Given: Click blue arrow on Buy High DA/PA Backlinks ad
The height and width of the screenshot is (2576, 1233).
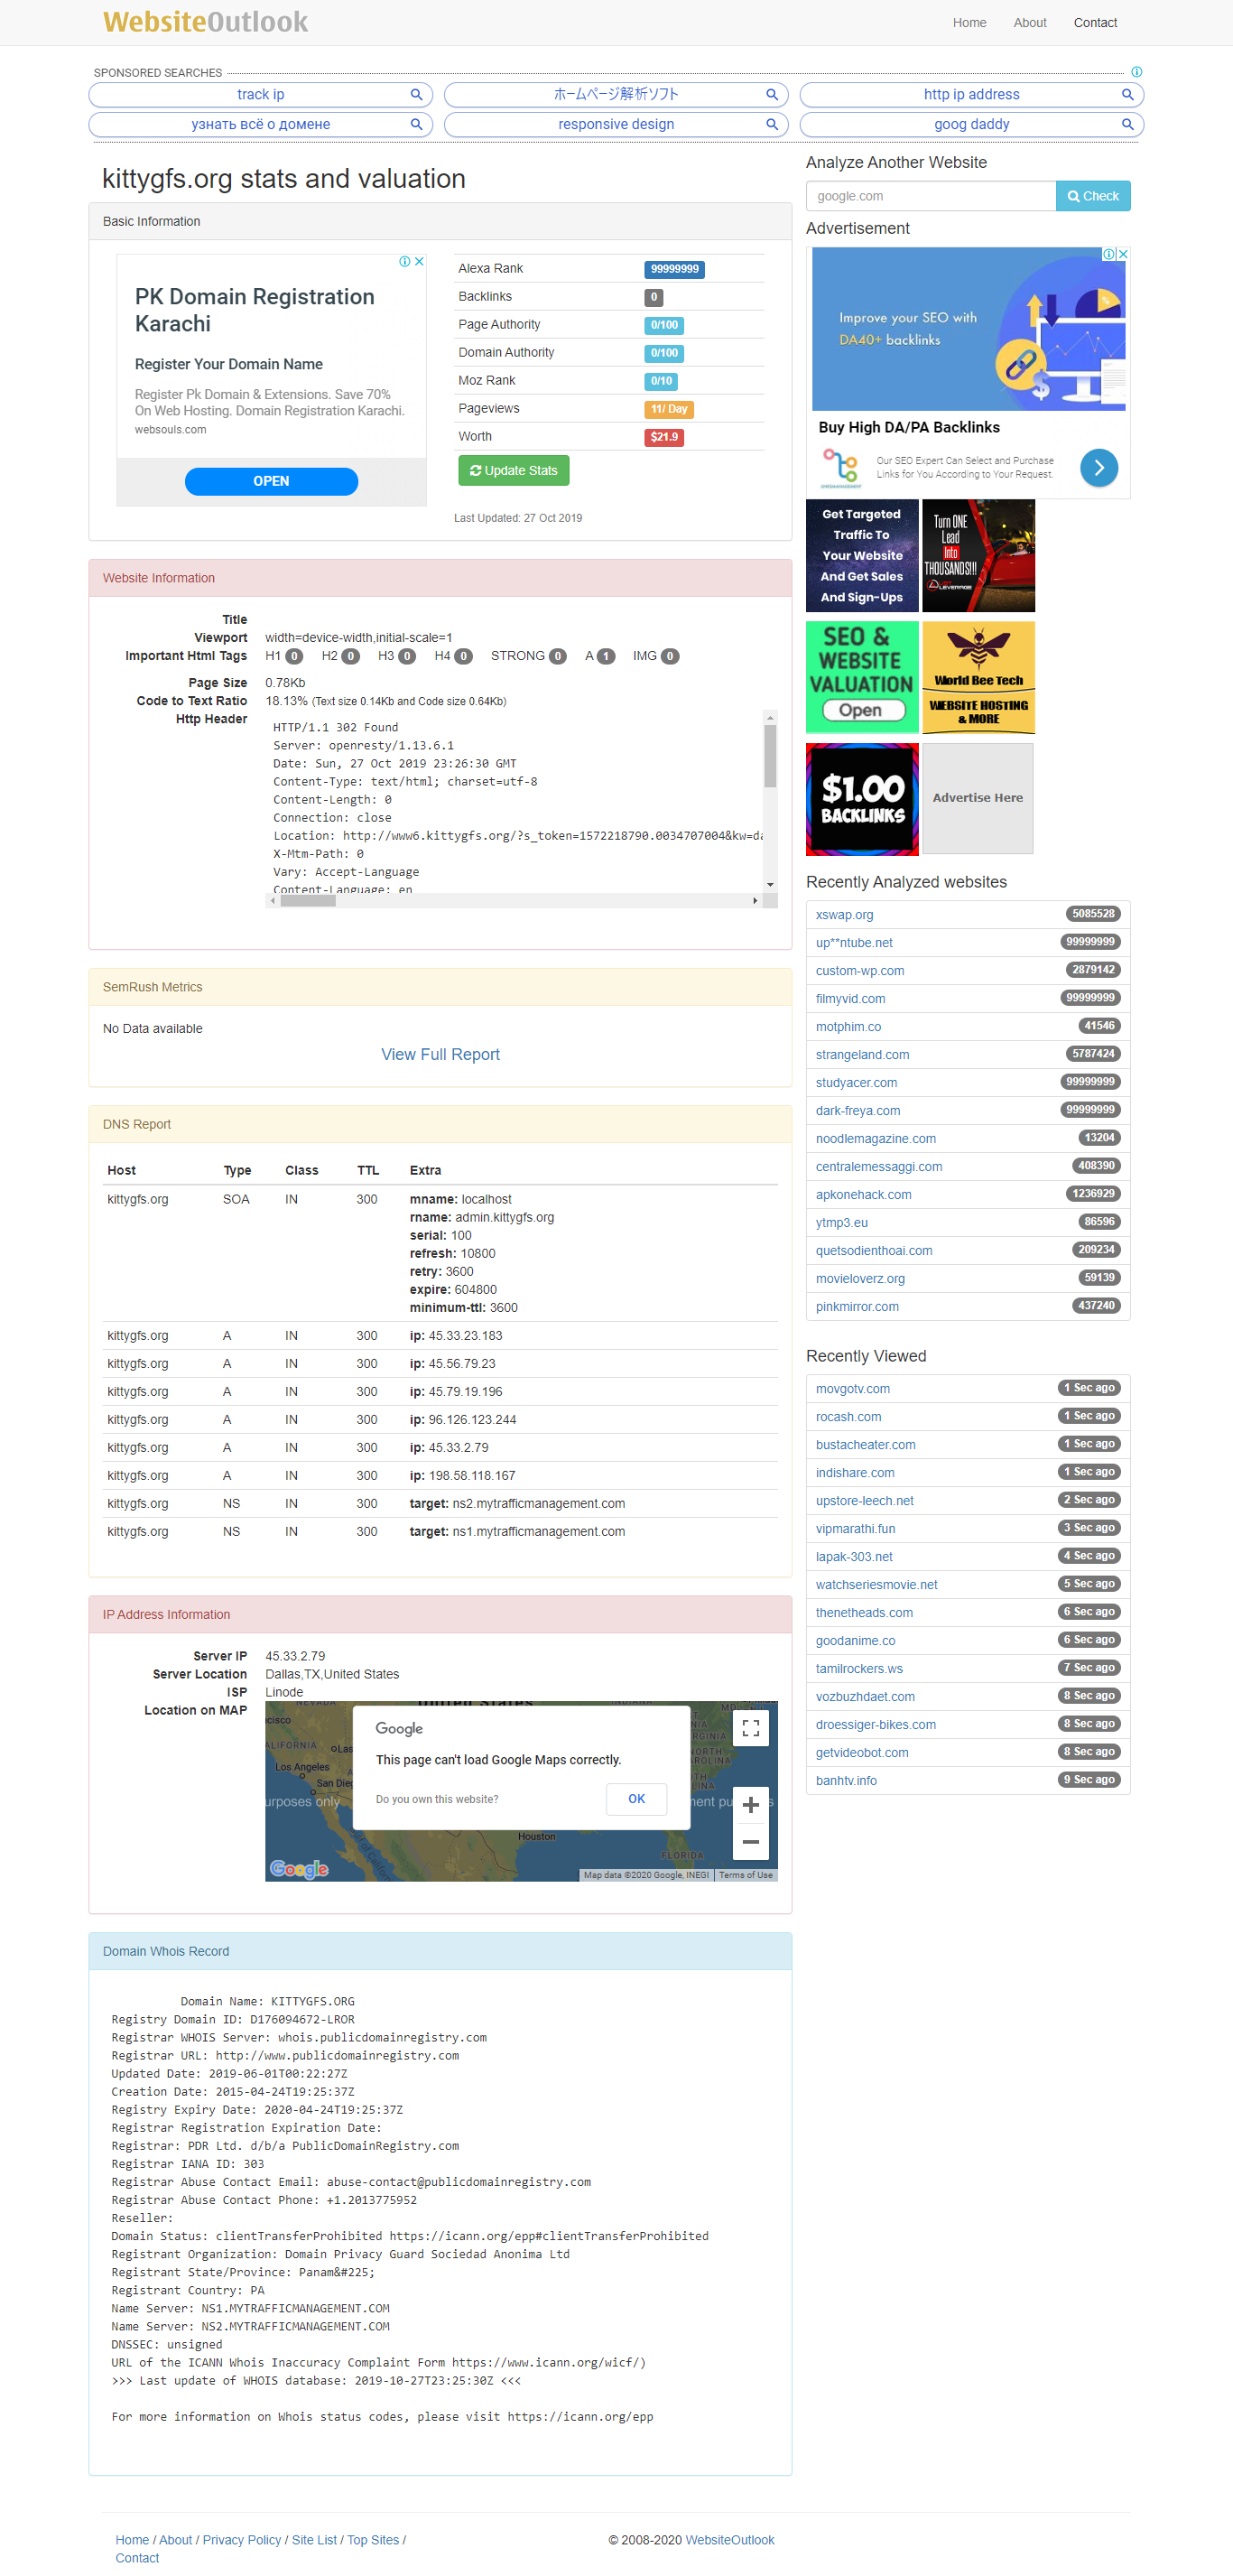Looking at the screenshot, I should pyautogui.click(x=1099, y=467).
